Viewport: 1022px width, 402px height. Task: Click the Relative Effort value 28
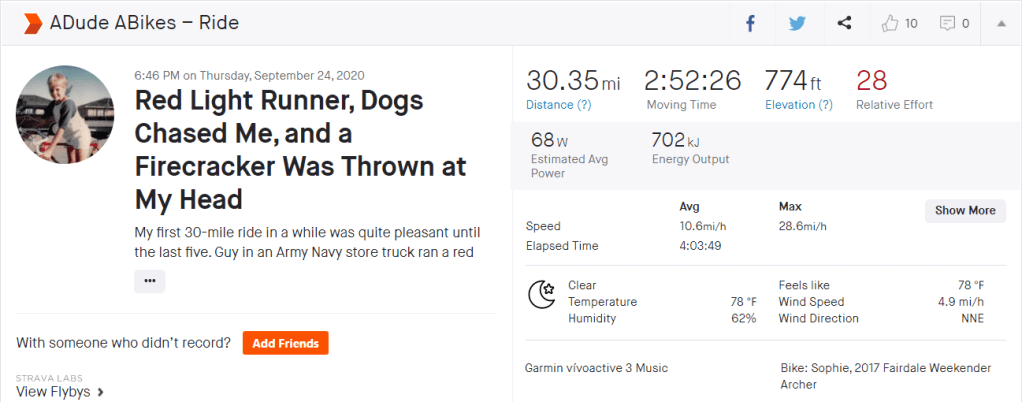871,81
